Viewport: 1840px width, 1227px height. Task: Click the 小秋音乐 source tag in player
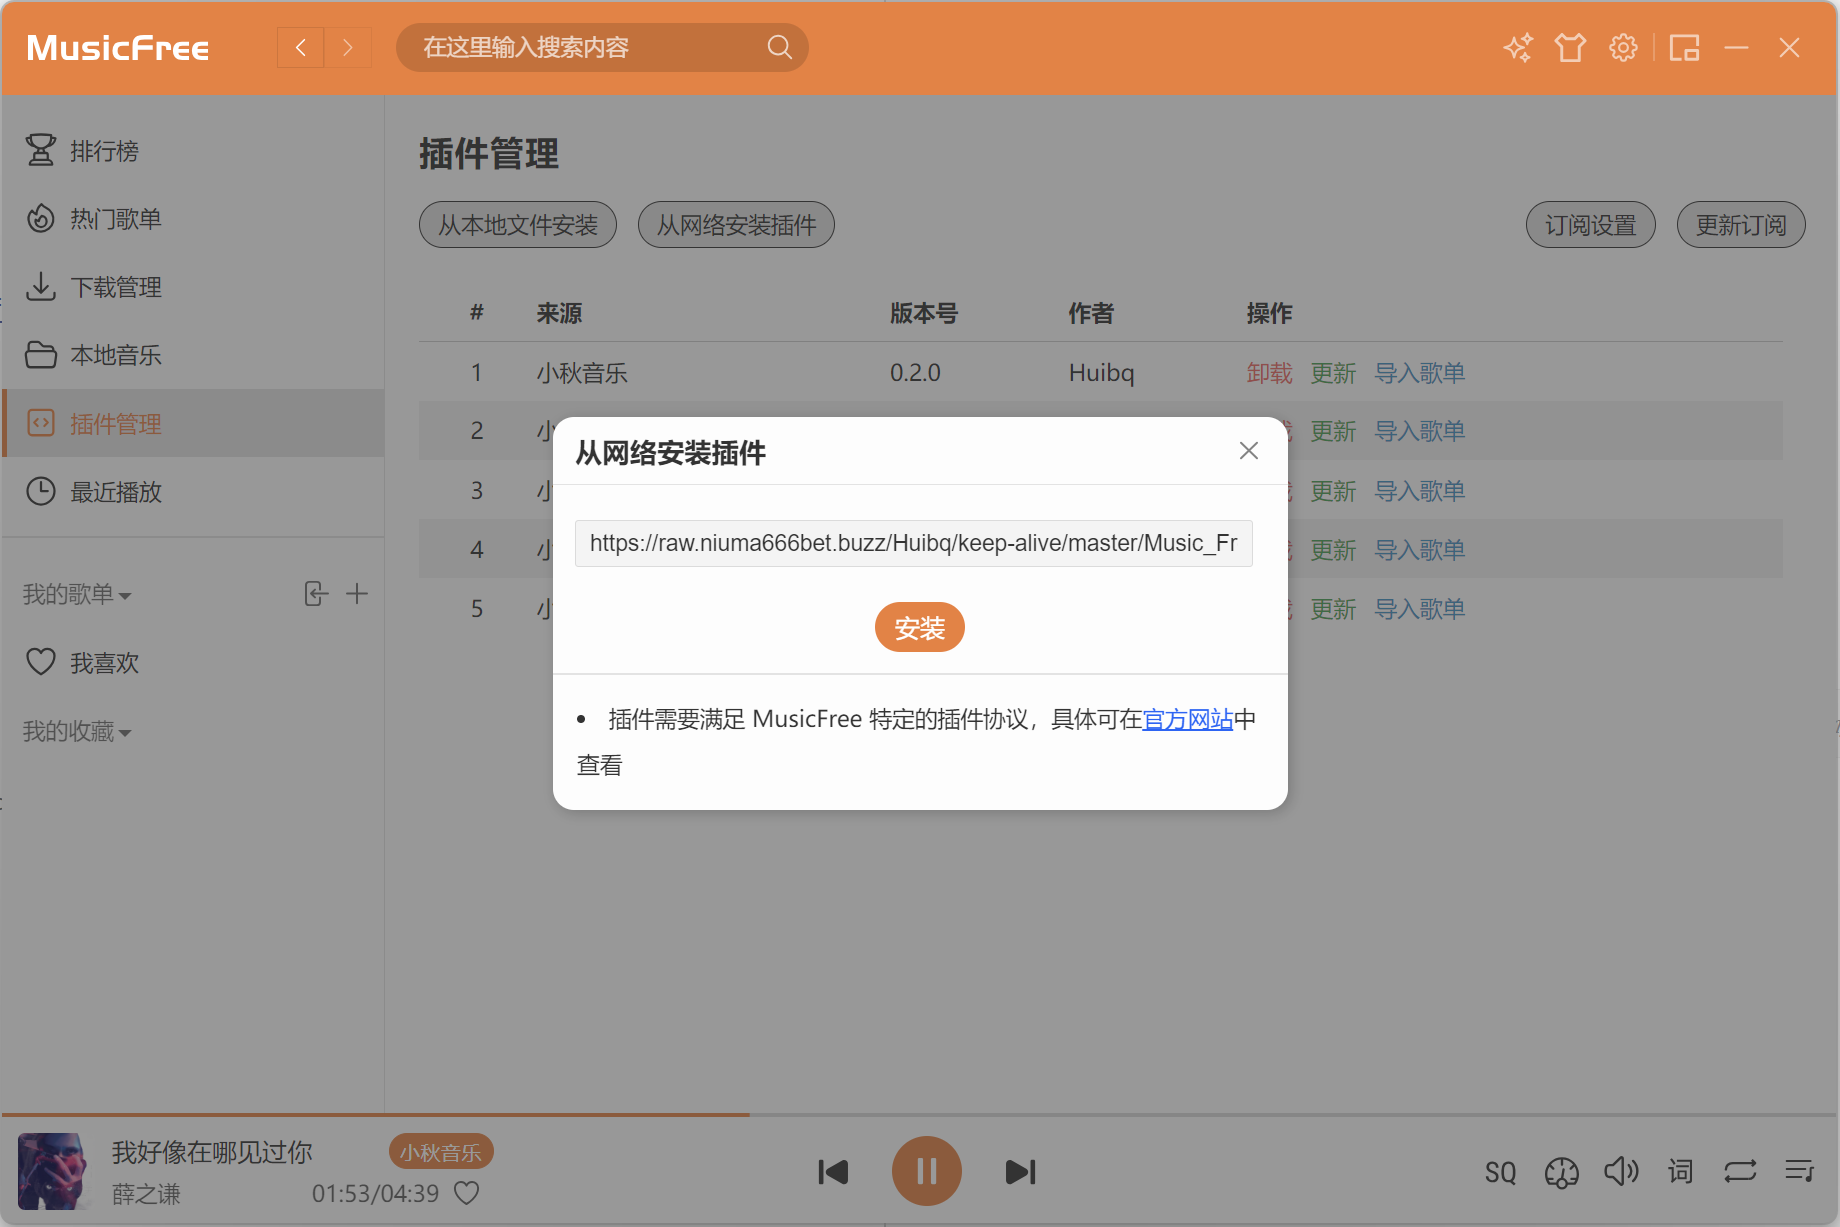coord(440,1152)
